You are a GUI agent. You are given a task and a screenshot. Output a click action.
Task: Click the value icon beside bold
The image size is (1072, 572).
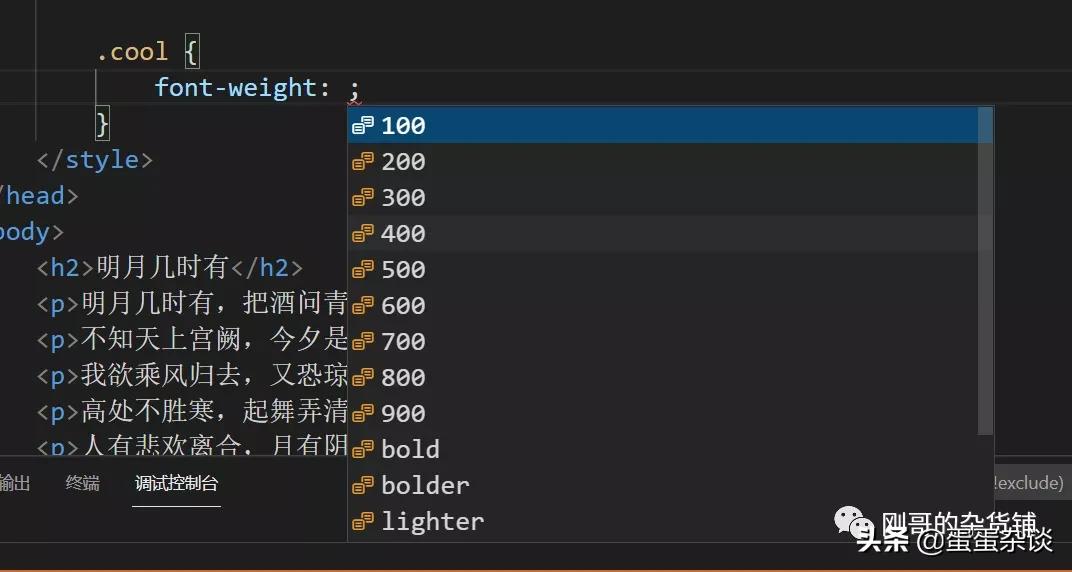[363, 449]
